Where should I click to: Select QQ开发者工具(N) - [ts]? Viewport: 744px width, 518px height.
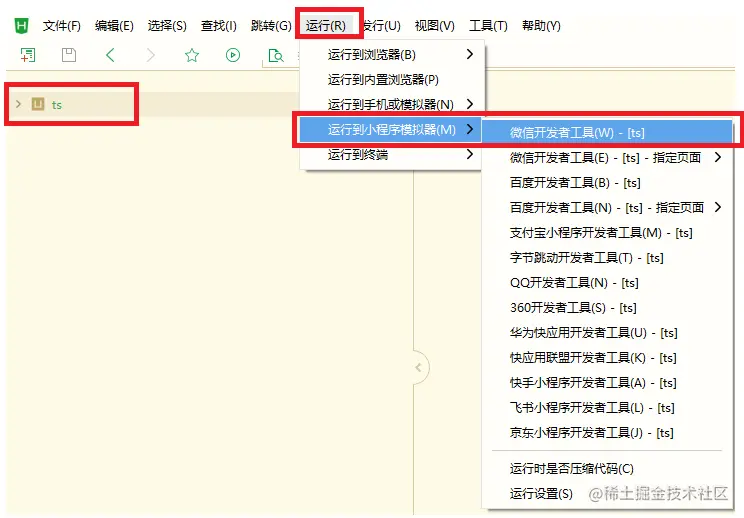pyautogui.click(x=607, y=283)
